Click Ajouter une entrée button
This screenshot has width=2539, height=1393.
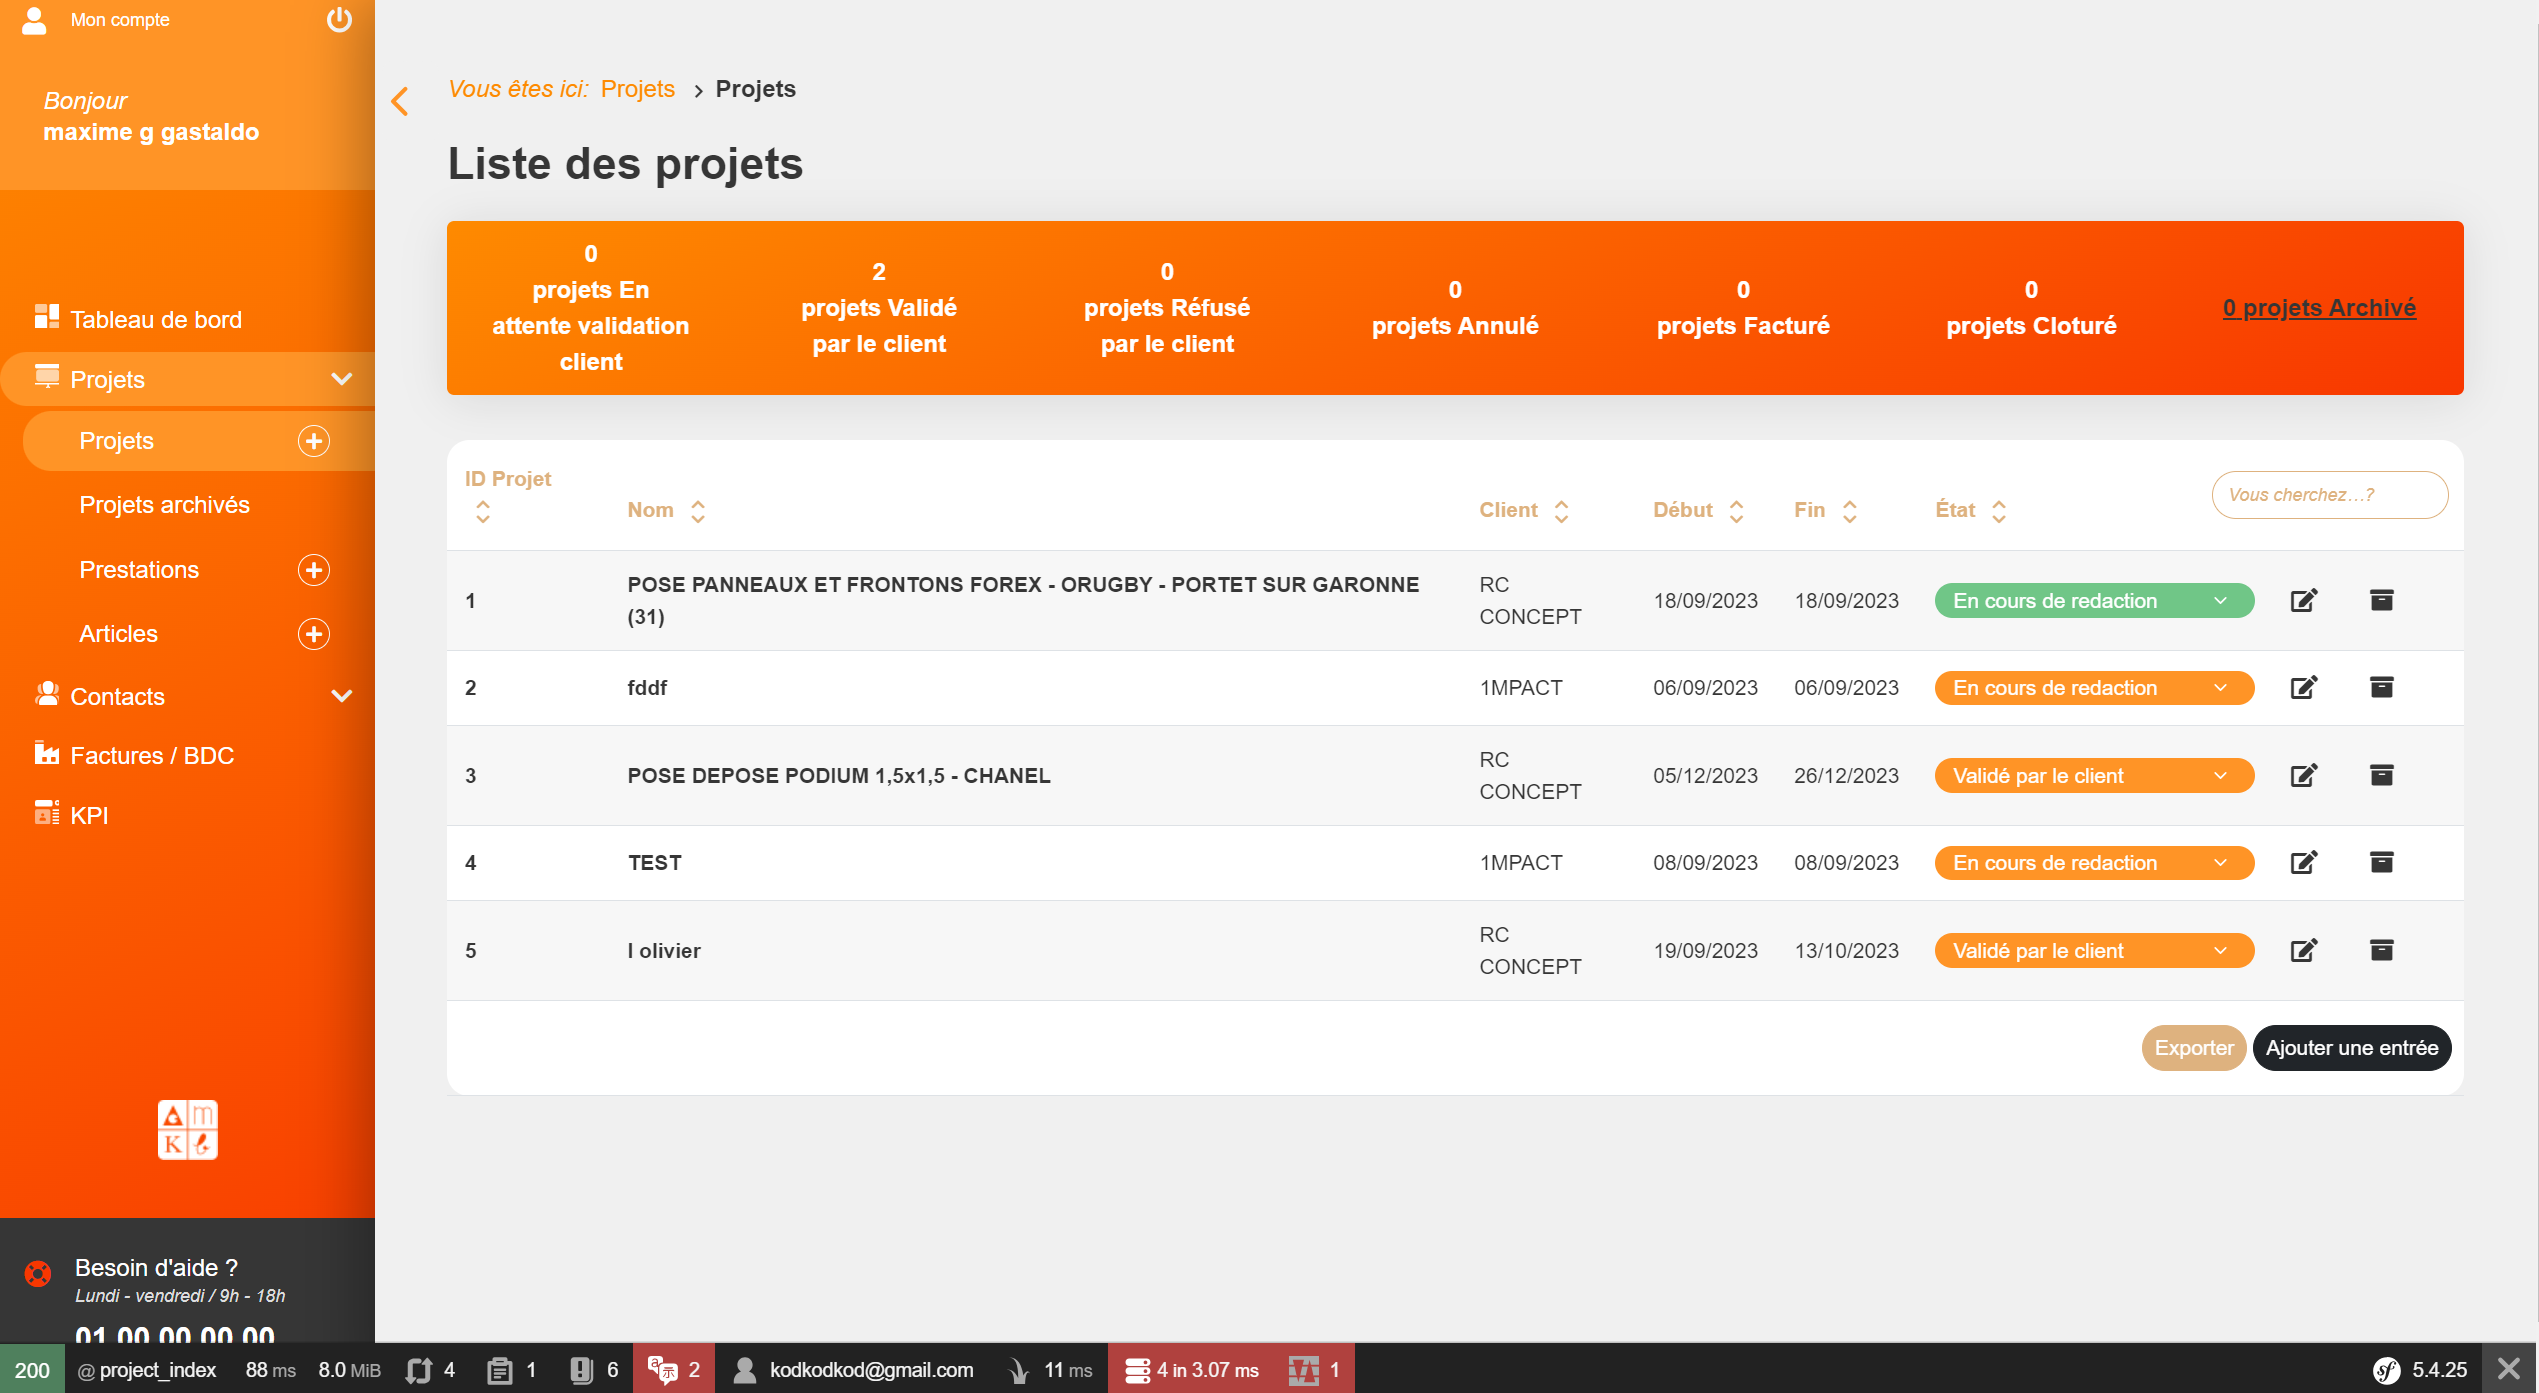pyautogui.click(x=2350, y=1048)
